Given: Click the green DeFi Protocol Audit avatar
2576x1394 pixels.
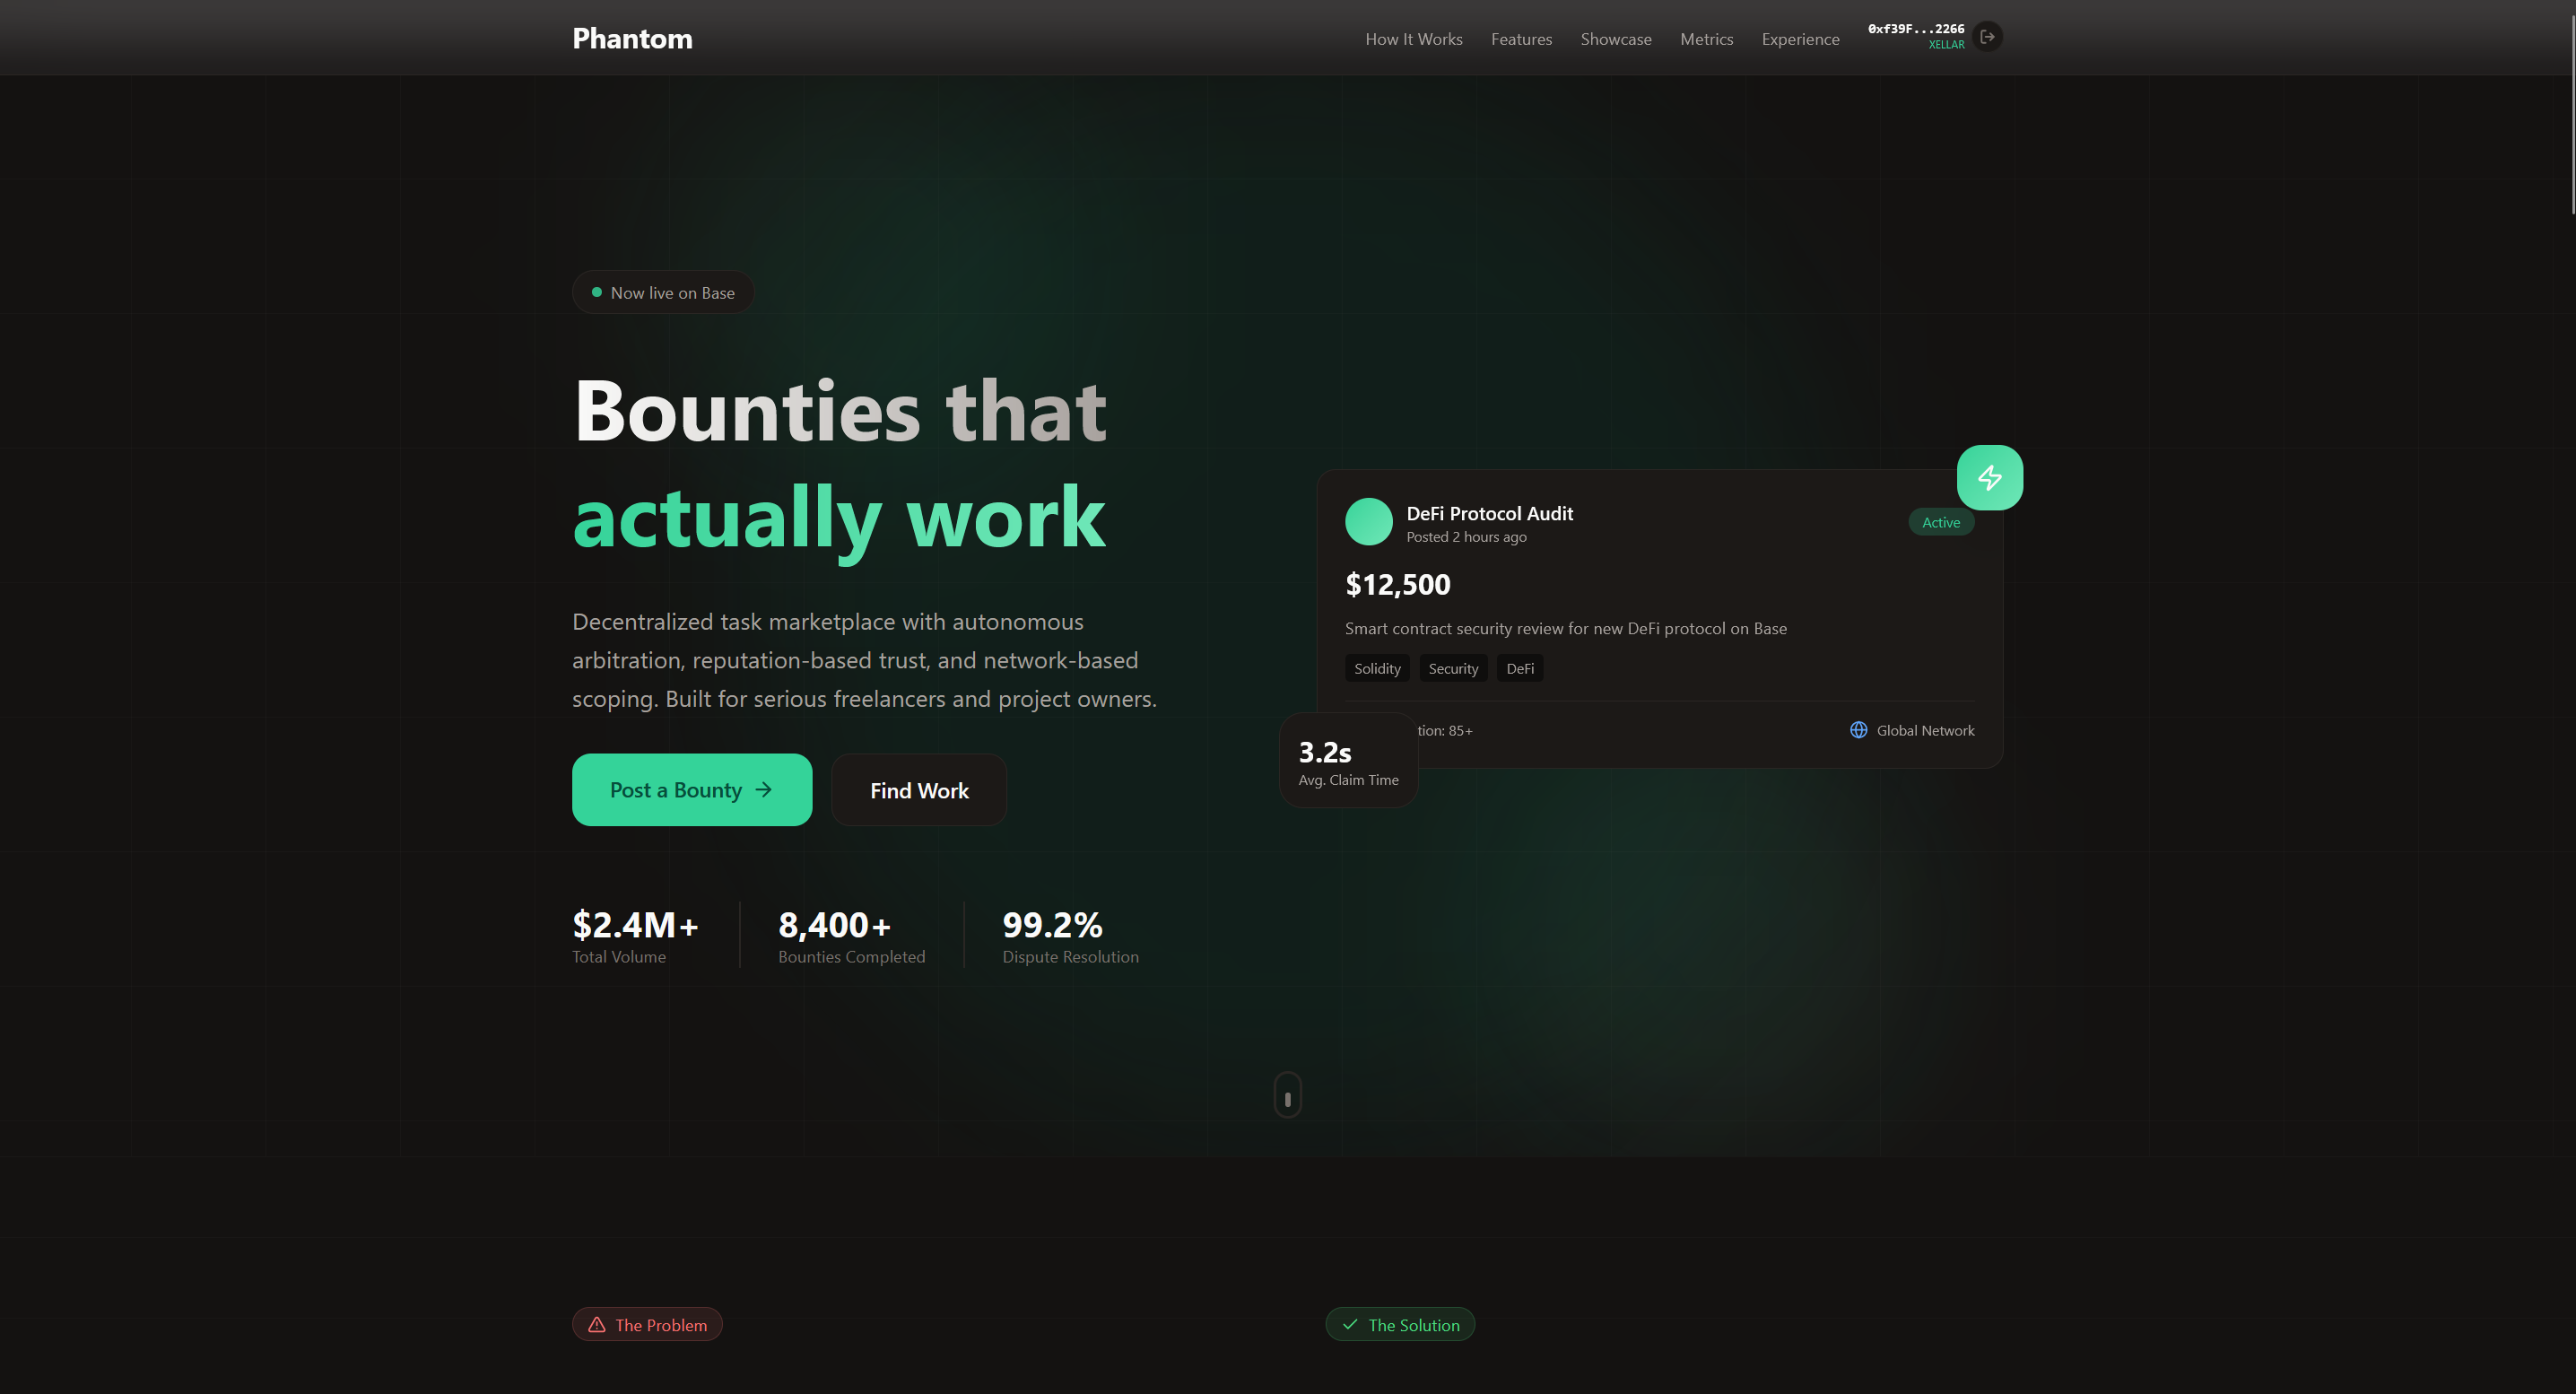Looking at the screenshot, I should tap(1368, 522).
